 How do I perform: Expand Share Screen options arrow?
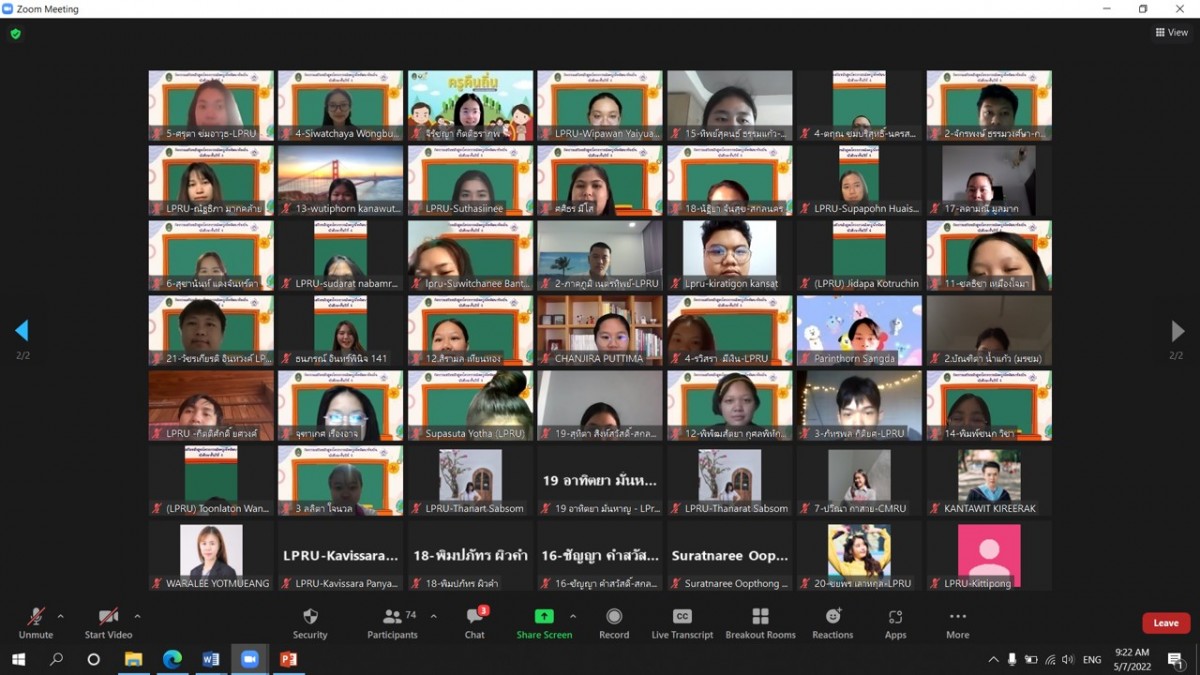pos(573,616)
